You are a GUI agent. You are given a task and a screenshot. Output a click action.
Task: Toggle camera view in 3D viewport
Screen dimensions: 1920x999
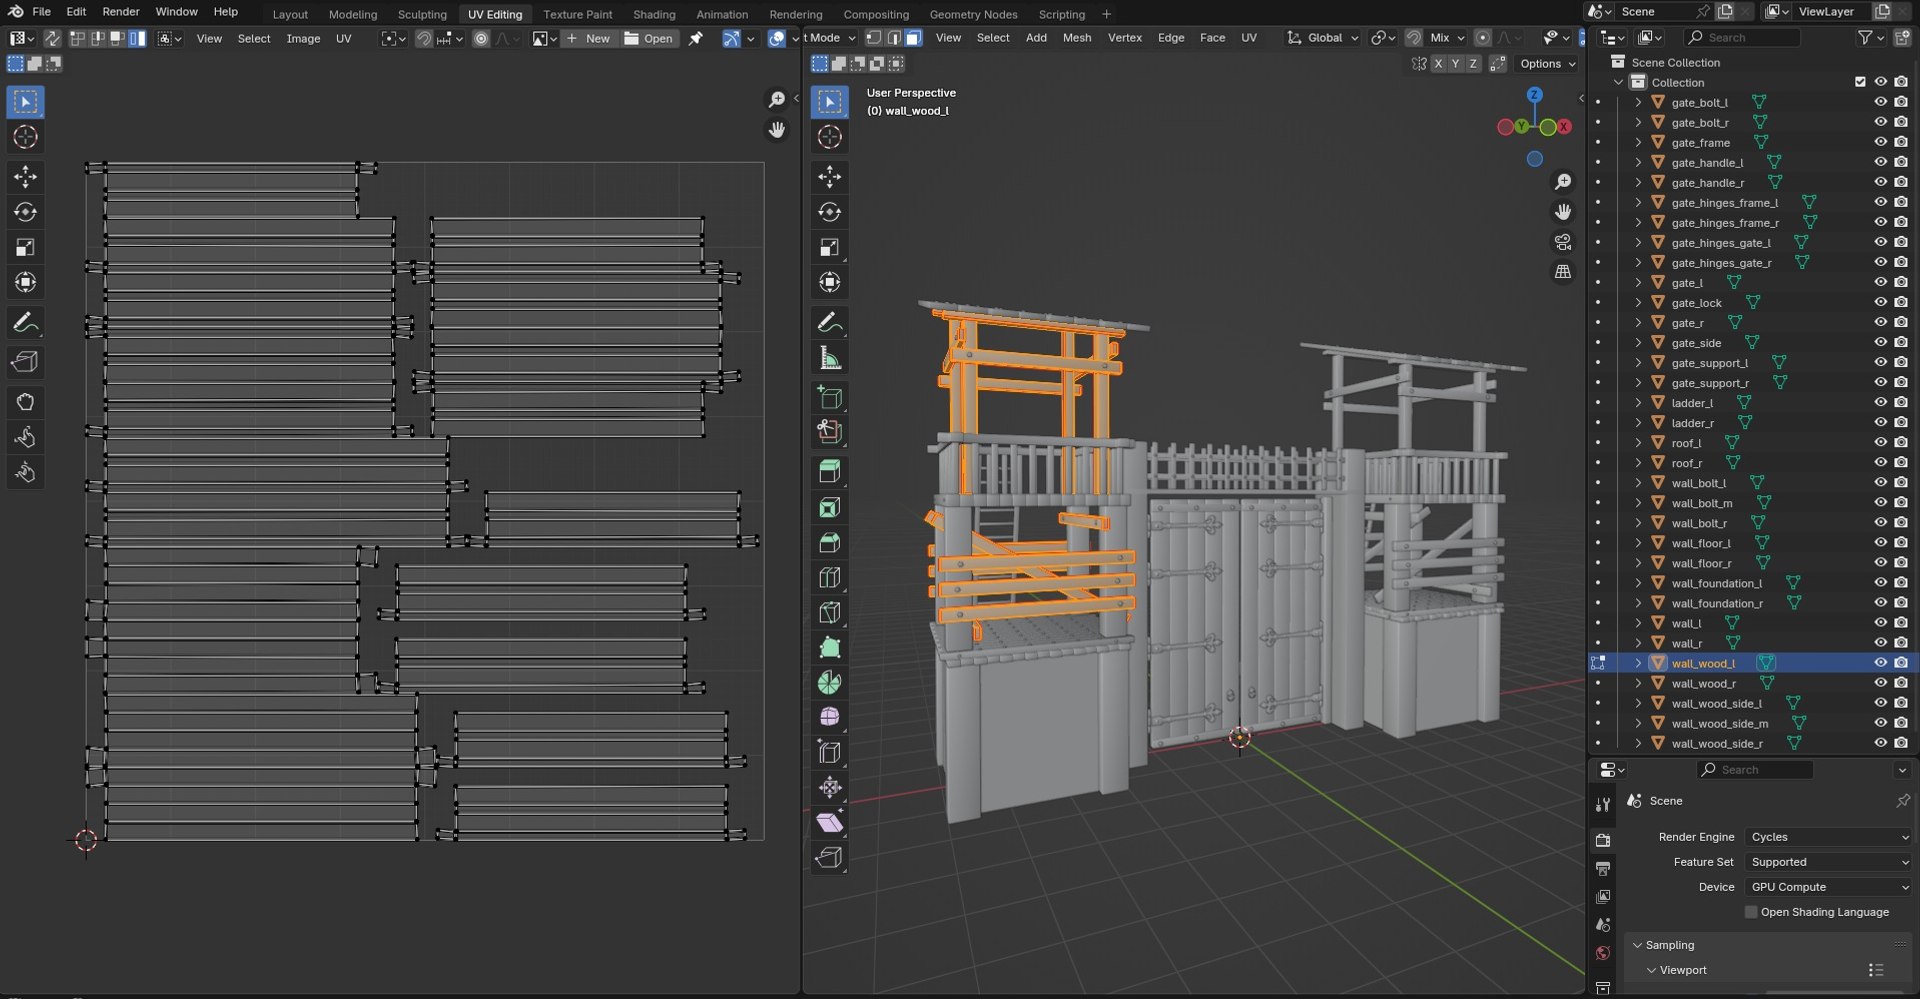click(x=1562, y=242)
